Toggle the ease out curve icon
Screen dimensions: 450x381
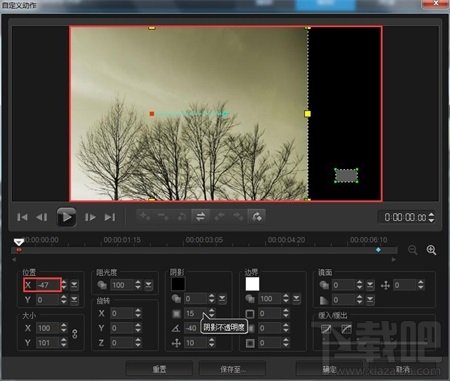point(347,330)
